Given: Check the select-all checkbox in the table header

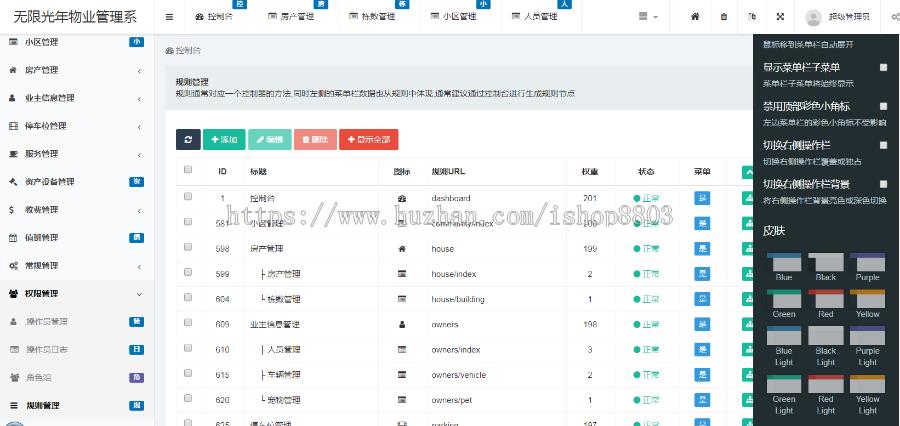Looking at the screenshot, I should point(188,170).
